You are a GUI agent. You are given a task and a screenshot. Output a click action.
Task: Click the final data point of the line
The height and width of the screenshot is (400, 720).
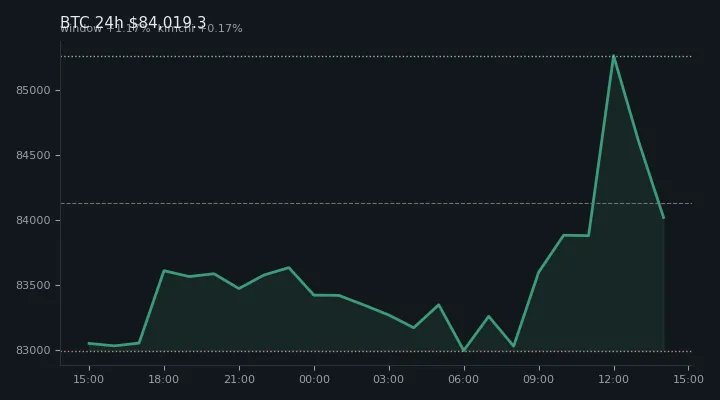click(664, 218)
